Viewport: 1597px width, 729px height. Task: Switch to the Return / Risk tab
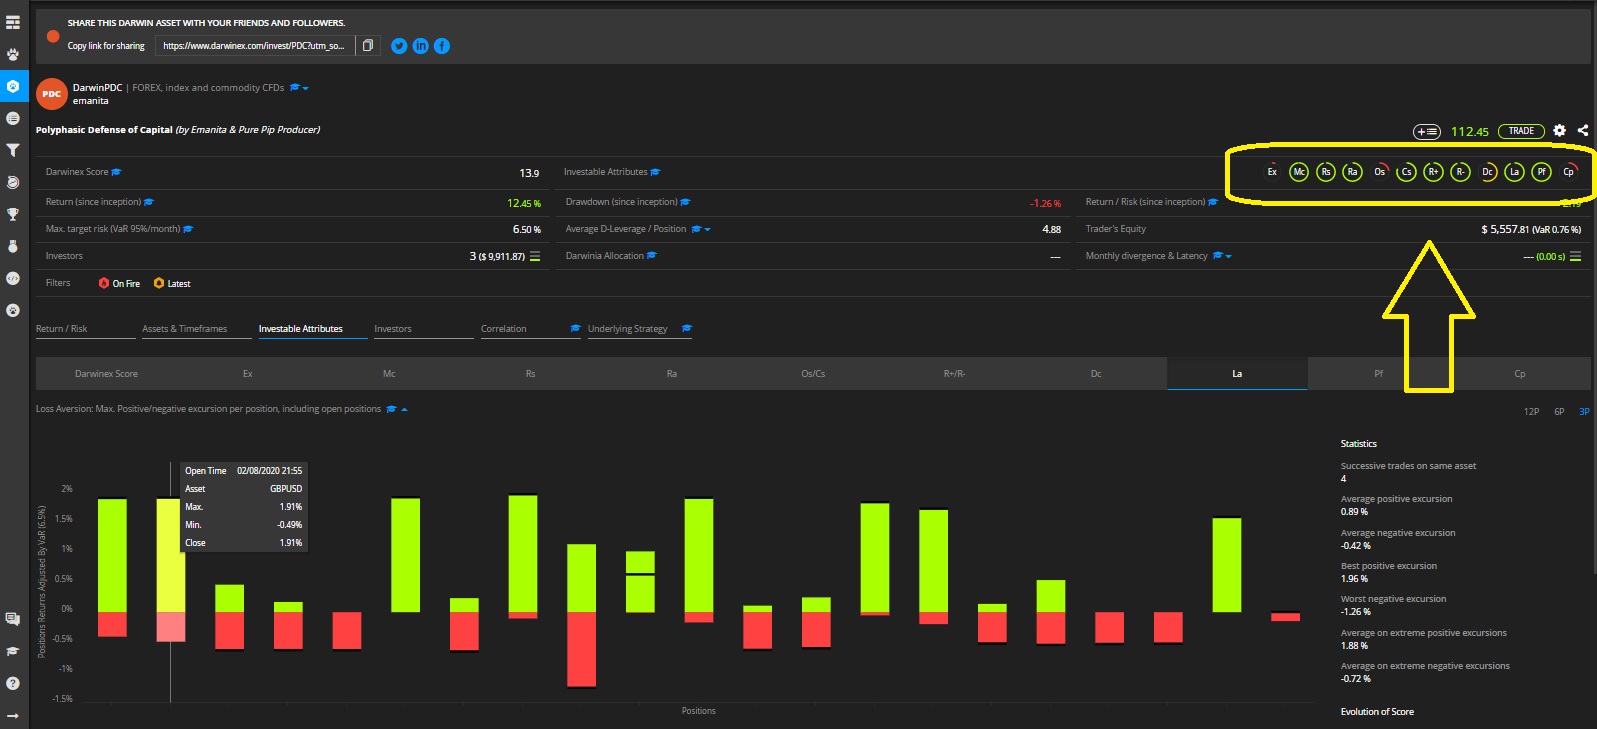[x=62, y=329]
